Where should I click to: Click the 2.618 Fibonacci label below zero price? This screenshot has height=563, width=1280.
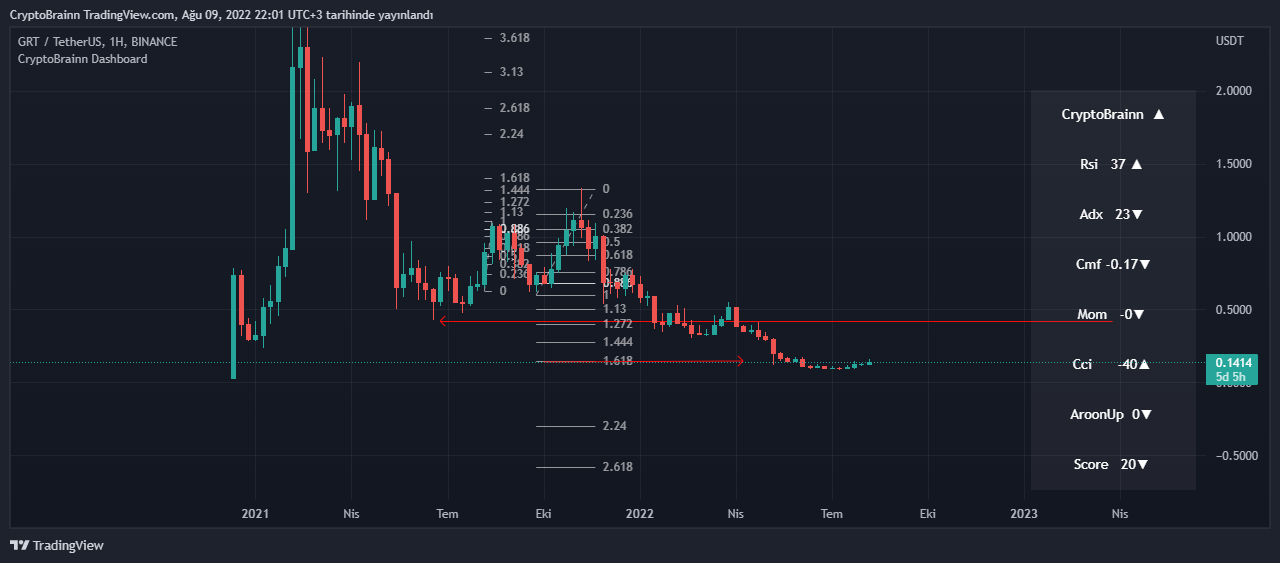[618, 467]
